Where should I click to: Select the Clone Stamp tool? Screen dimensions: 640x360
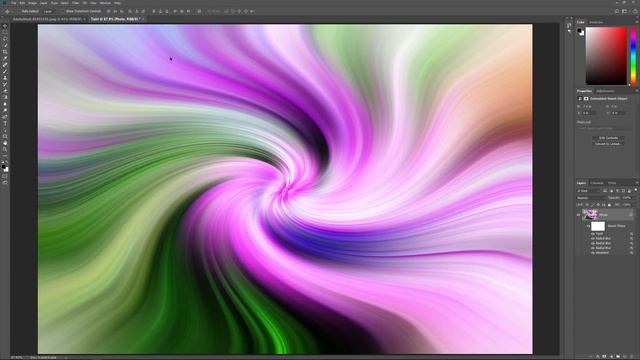[x=5, y=78]
